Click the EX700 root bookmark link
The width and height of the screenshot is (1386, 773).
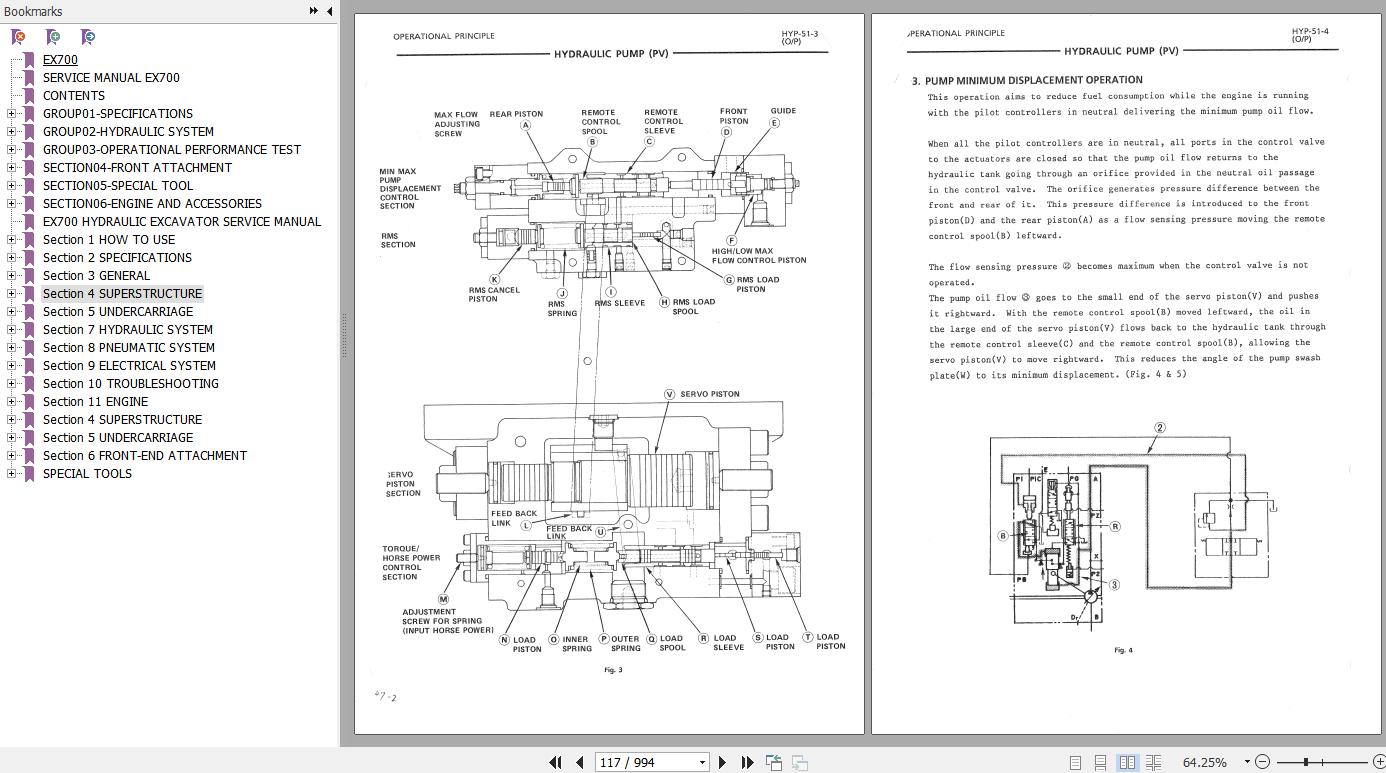point(60,60)
